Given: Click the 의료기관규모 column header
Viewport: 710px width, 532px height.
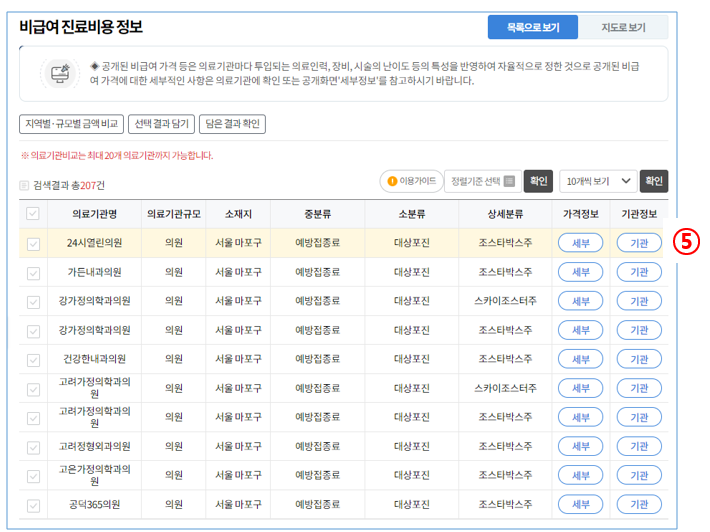Looking at the screenshot, I should [x=173, y=214].
